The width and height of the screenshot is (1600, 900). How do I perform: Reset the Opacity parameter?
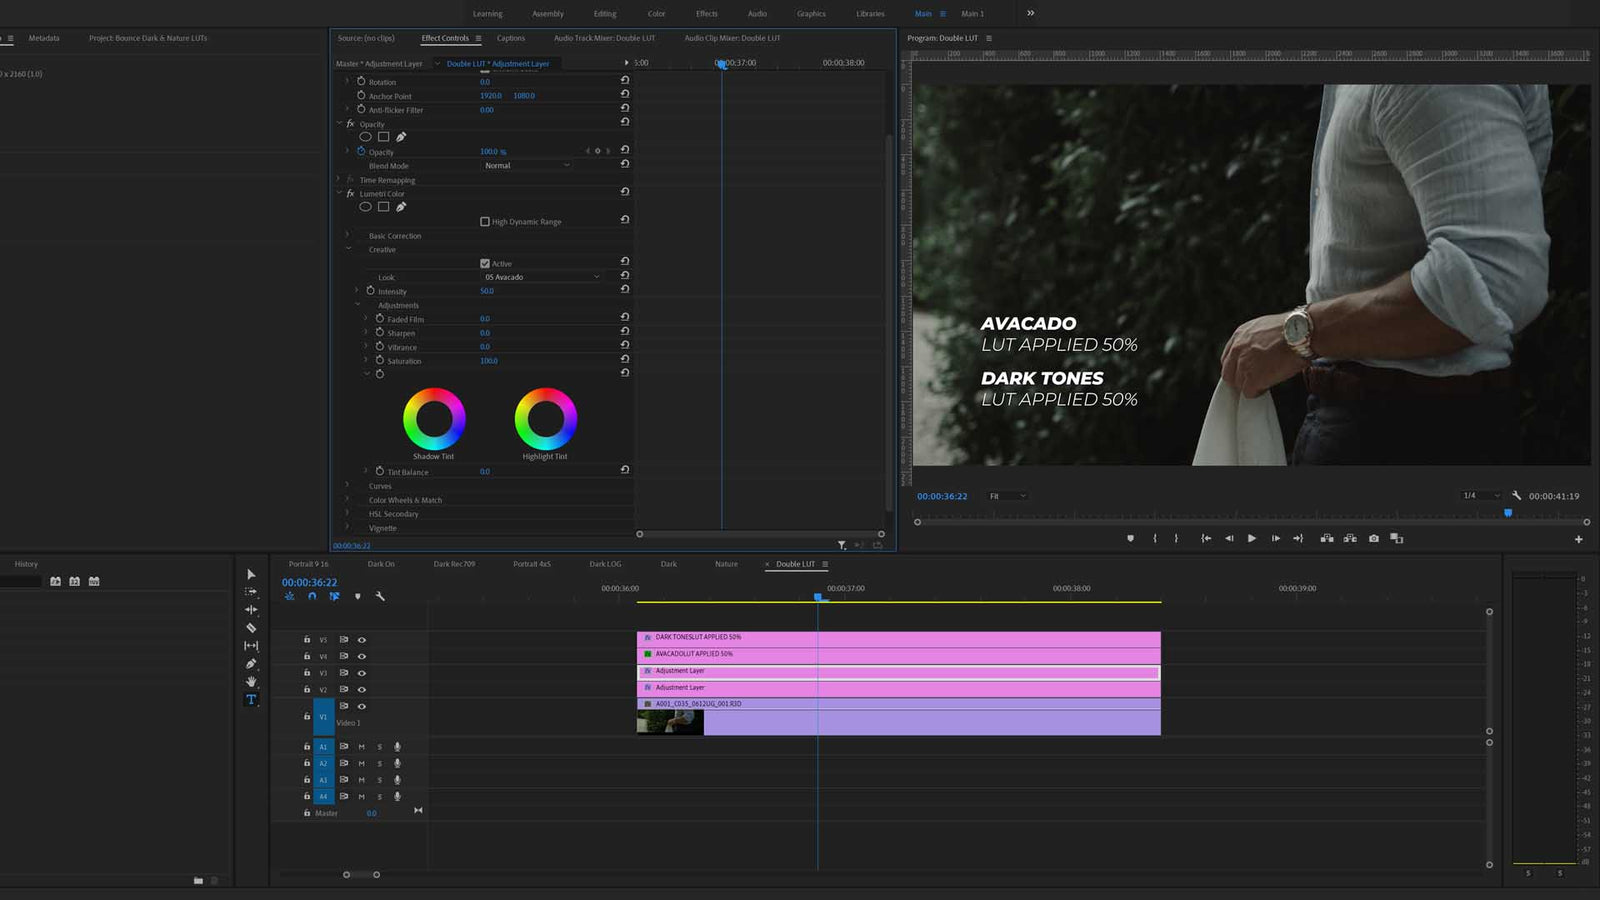[x=625, y=150]
